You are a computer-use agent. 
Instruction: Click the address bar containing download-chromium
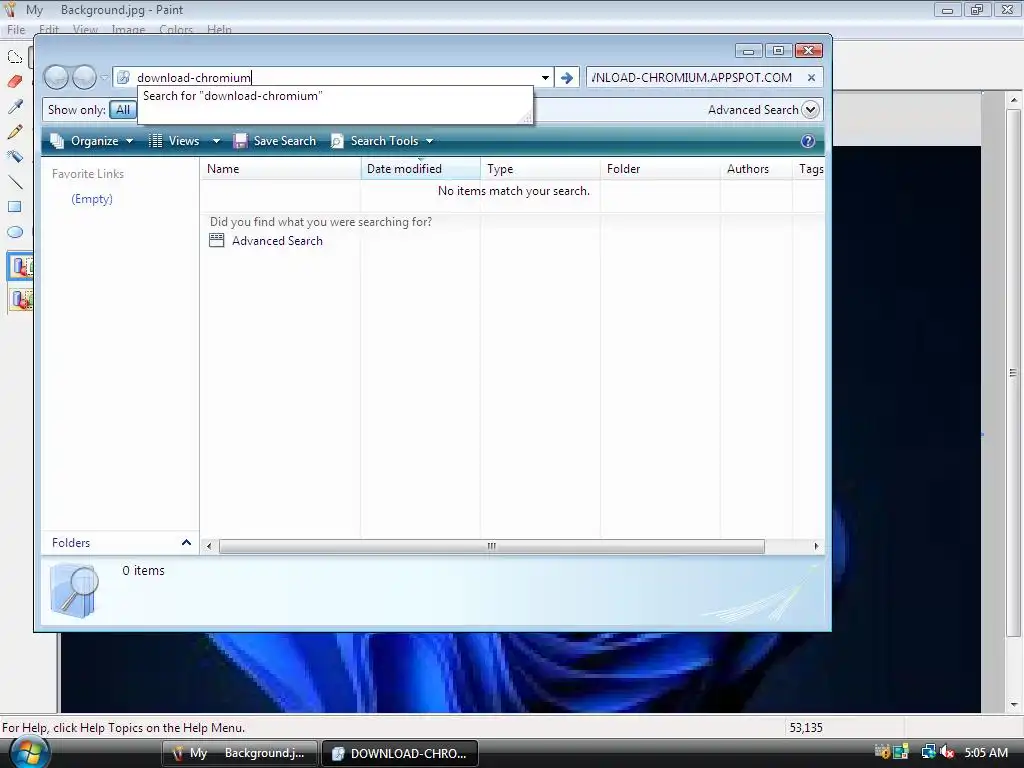point(333,77)
